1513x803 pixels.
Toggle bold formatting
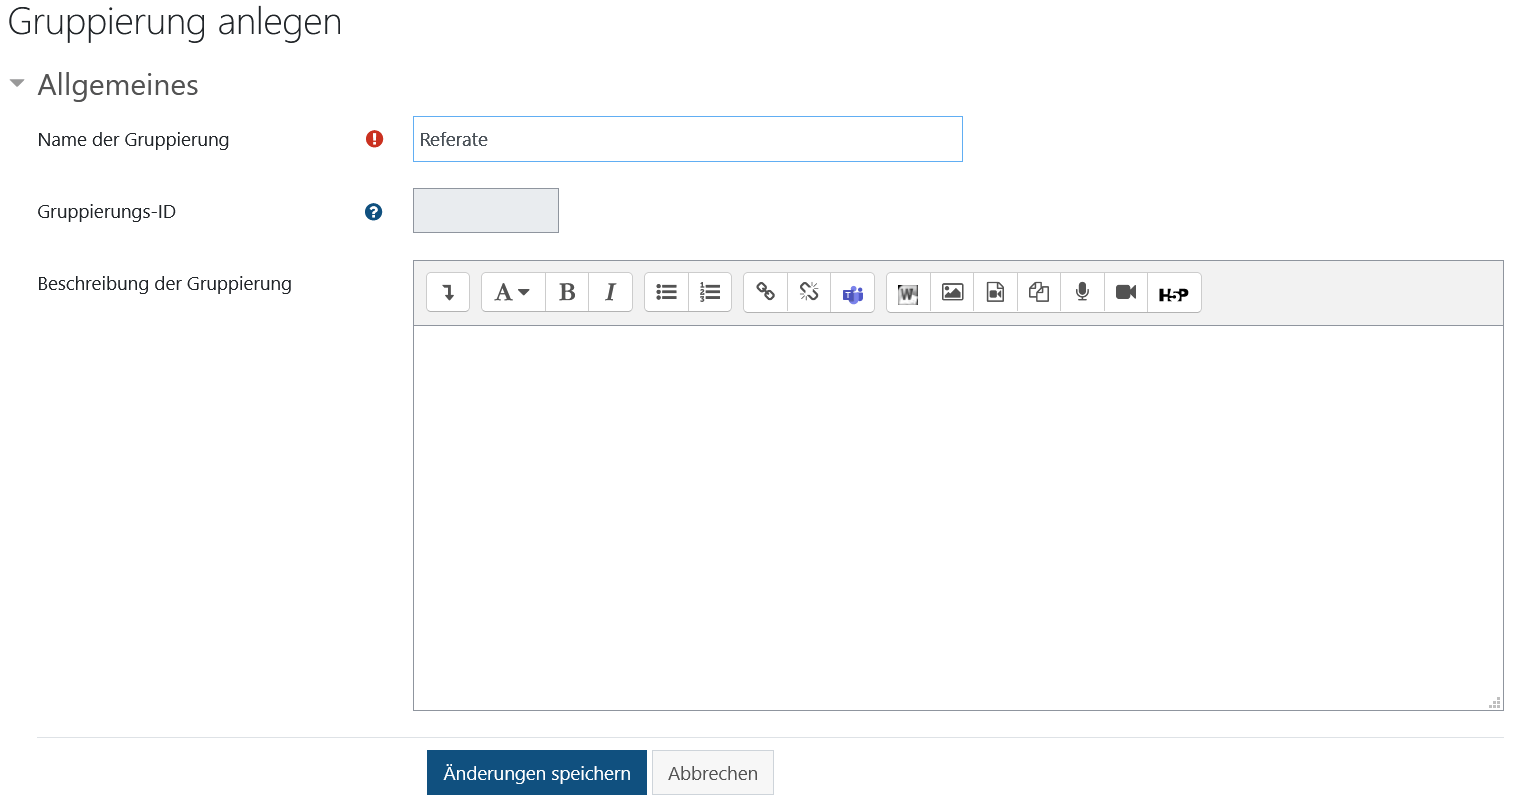[x=567, y=292]
